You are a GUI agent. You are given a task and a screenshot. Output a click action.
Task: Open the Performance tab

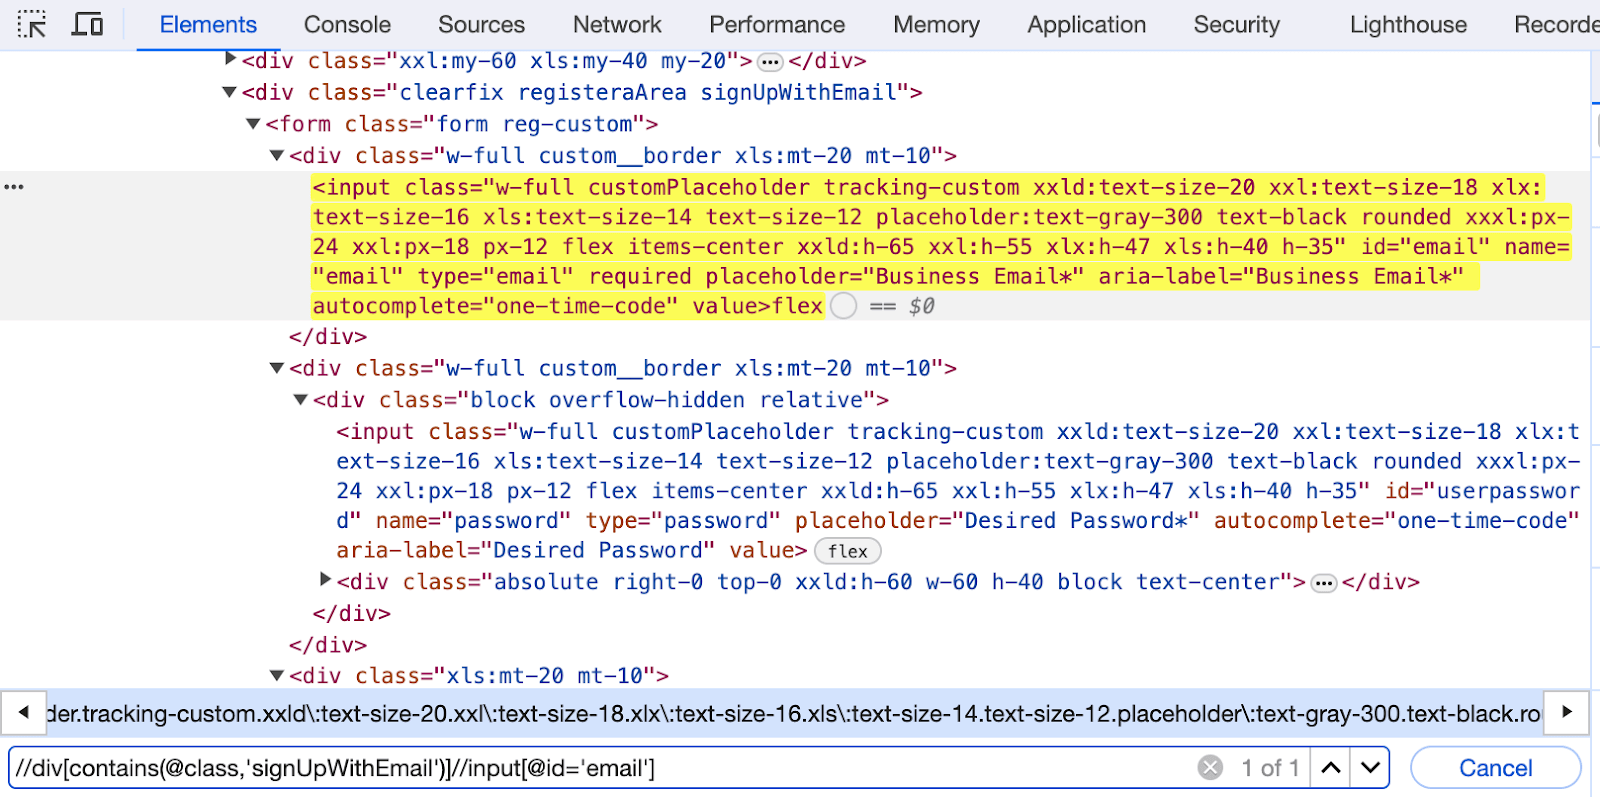tap(777, 24)
